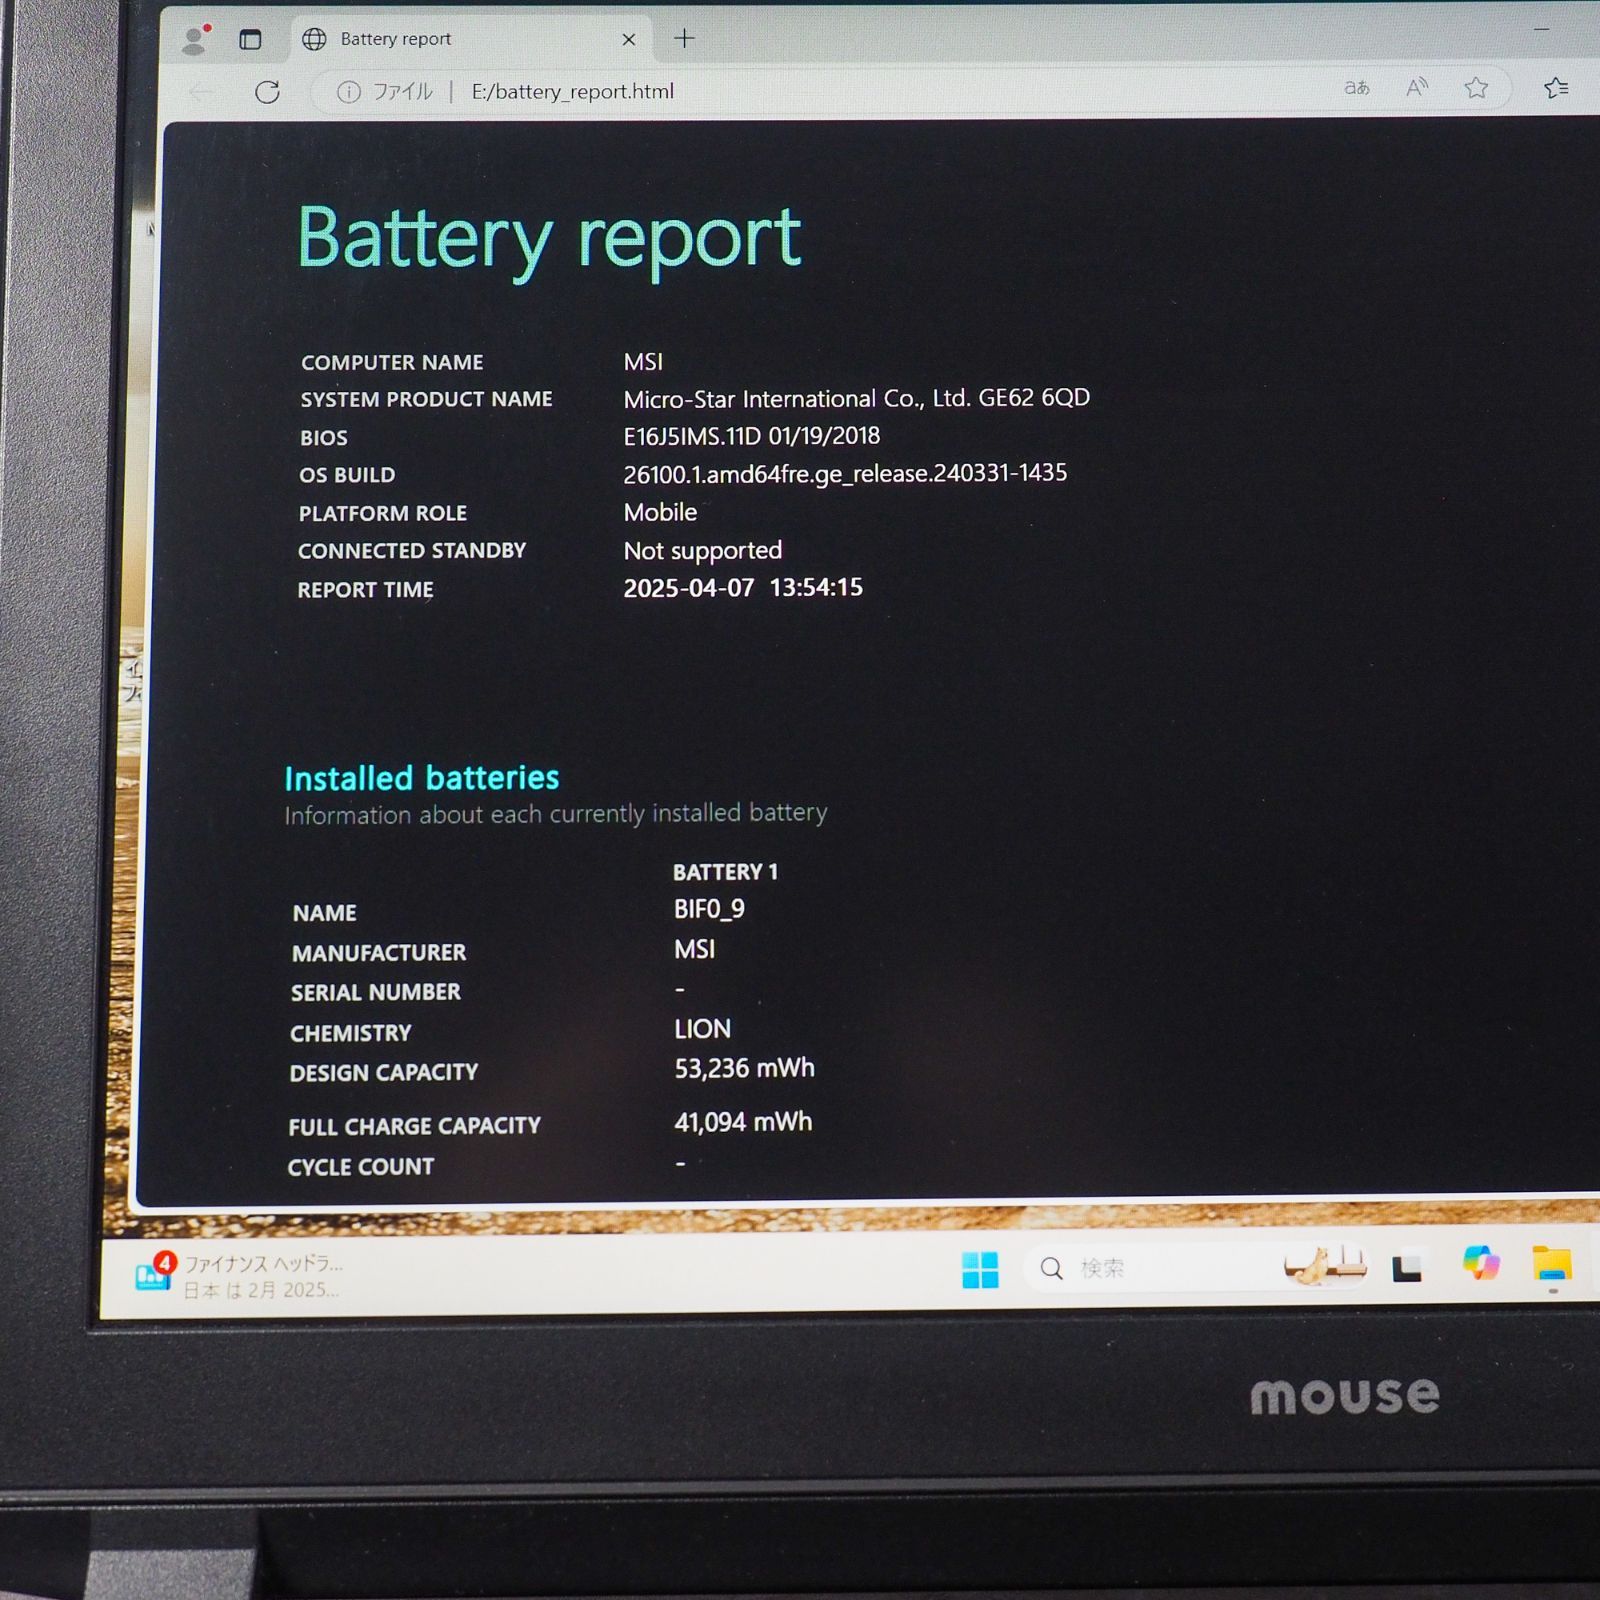Click the design capacity 53,236 mWh

(744, 1069)
